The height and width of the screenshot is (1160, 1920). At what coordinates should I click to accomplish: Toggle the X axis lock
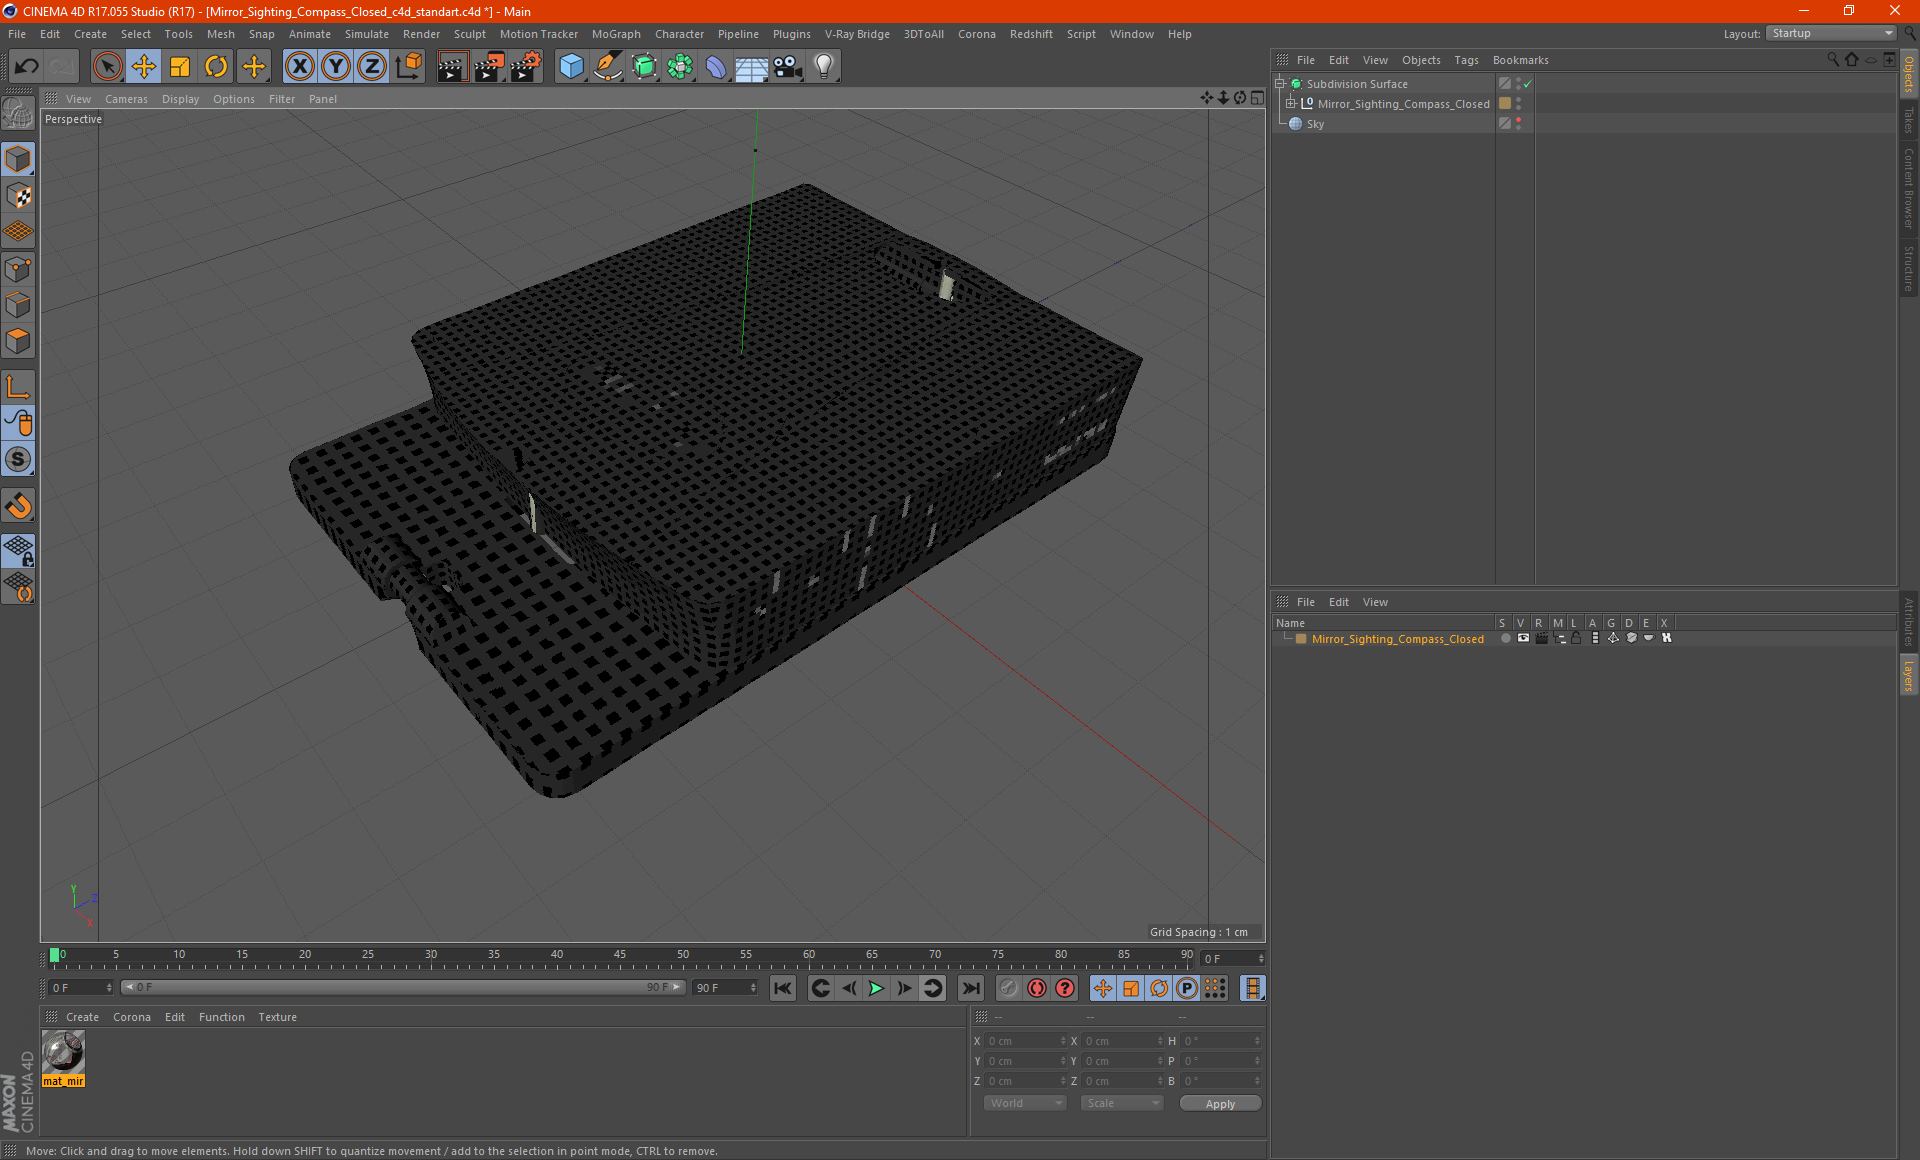pos(299,67)
